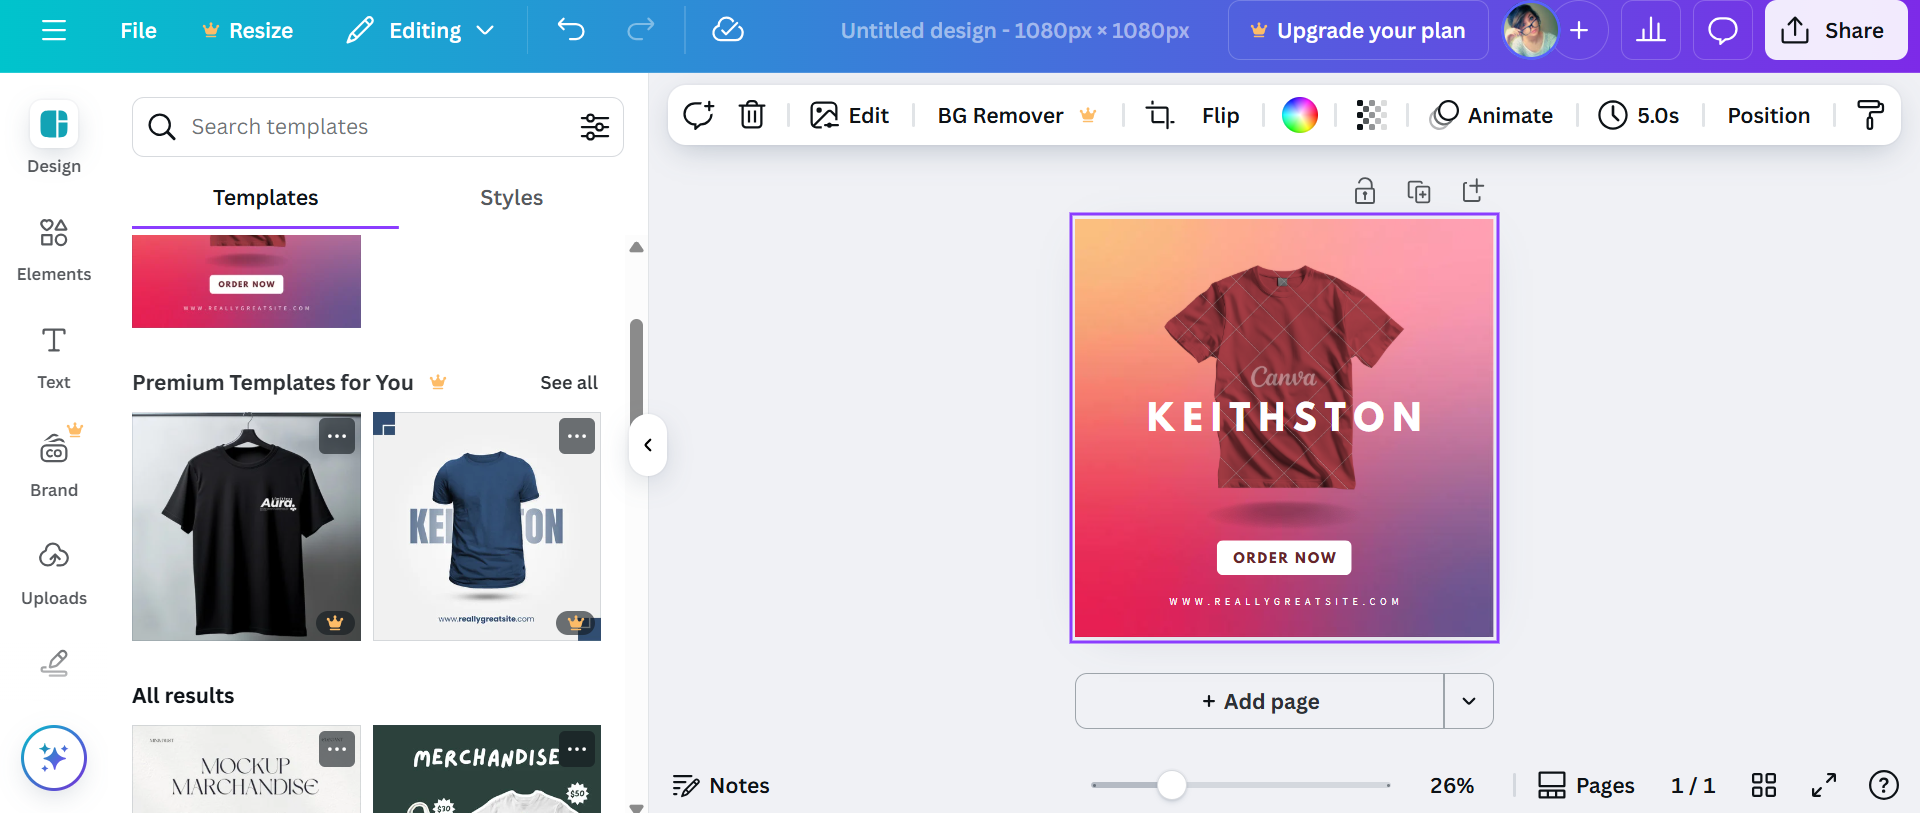The height and width of the screenshot is (813, 1920).
Task: Change the 5.0s page duration
Action: (1640, 115)
